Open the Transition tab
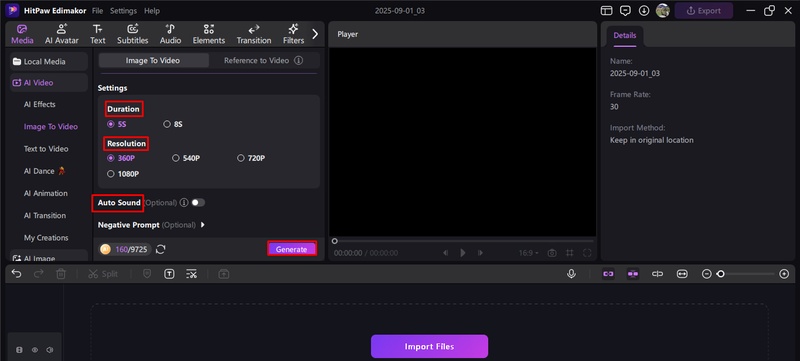Image resolution: width=800 pixels, height=361 pixels. (254, 34)
